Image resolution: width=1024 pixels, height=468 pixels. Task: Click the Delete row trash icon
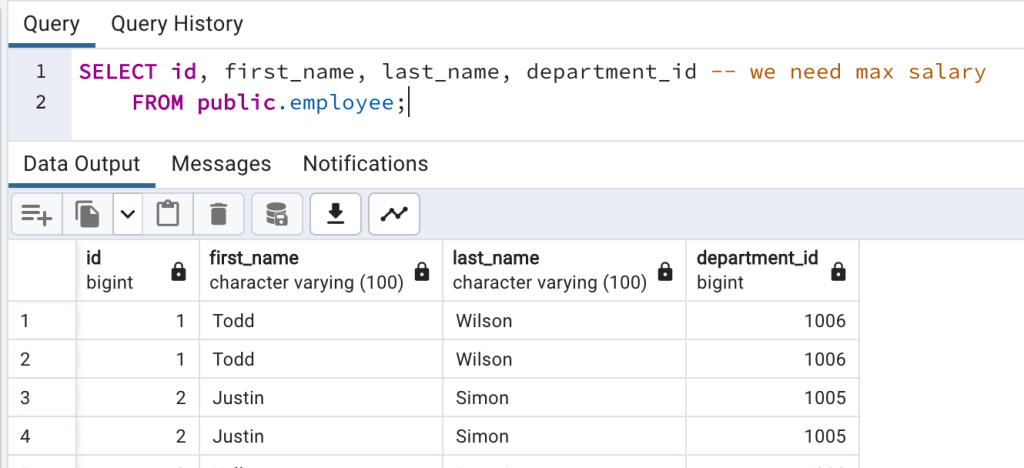click(x=218, y=213)
